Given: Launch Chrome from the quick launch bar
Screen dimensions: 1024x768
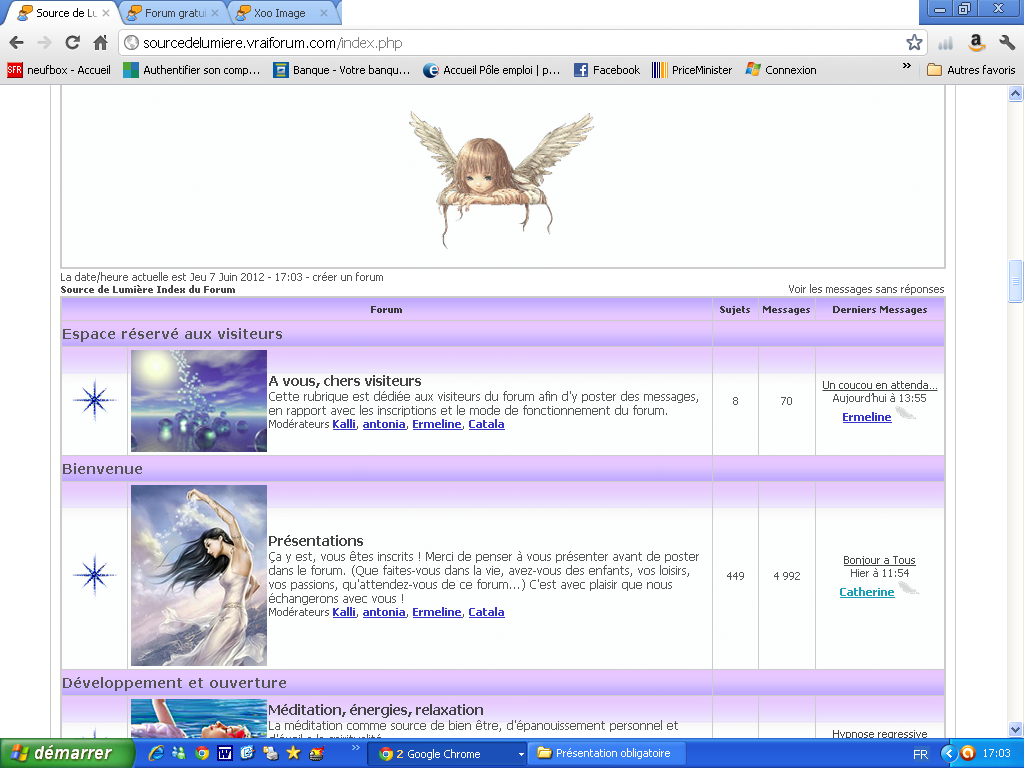Looking at the screenshot, I should tap(202, 753).
